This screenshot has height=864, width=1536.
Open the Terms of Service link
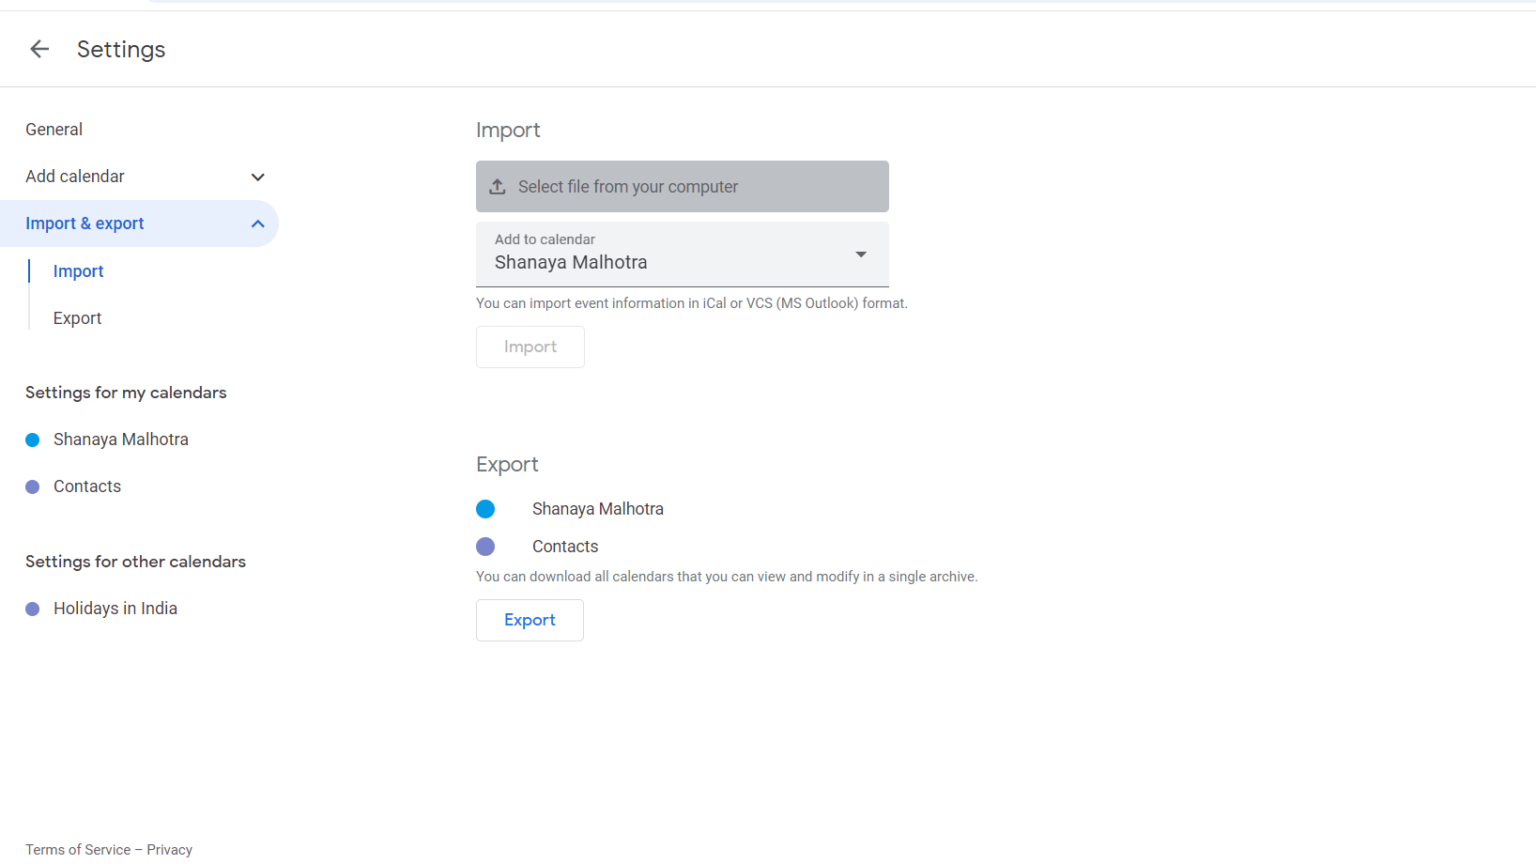(76, 849)
